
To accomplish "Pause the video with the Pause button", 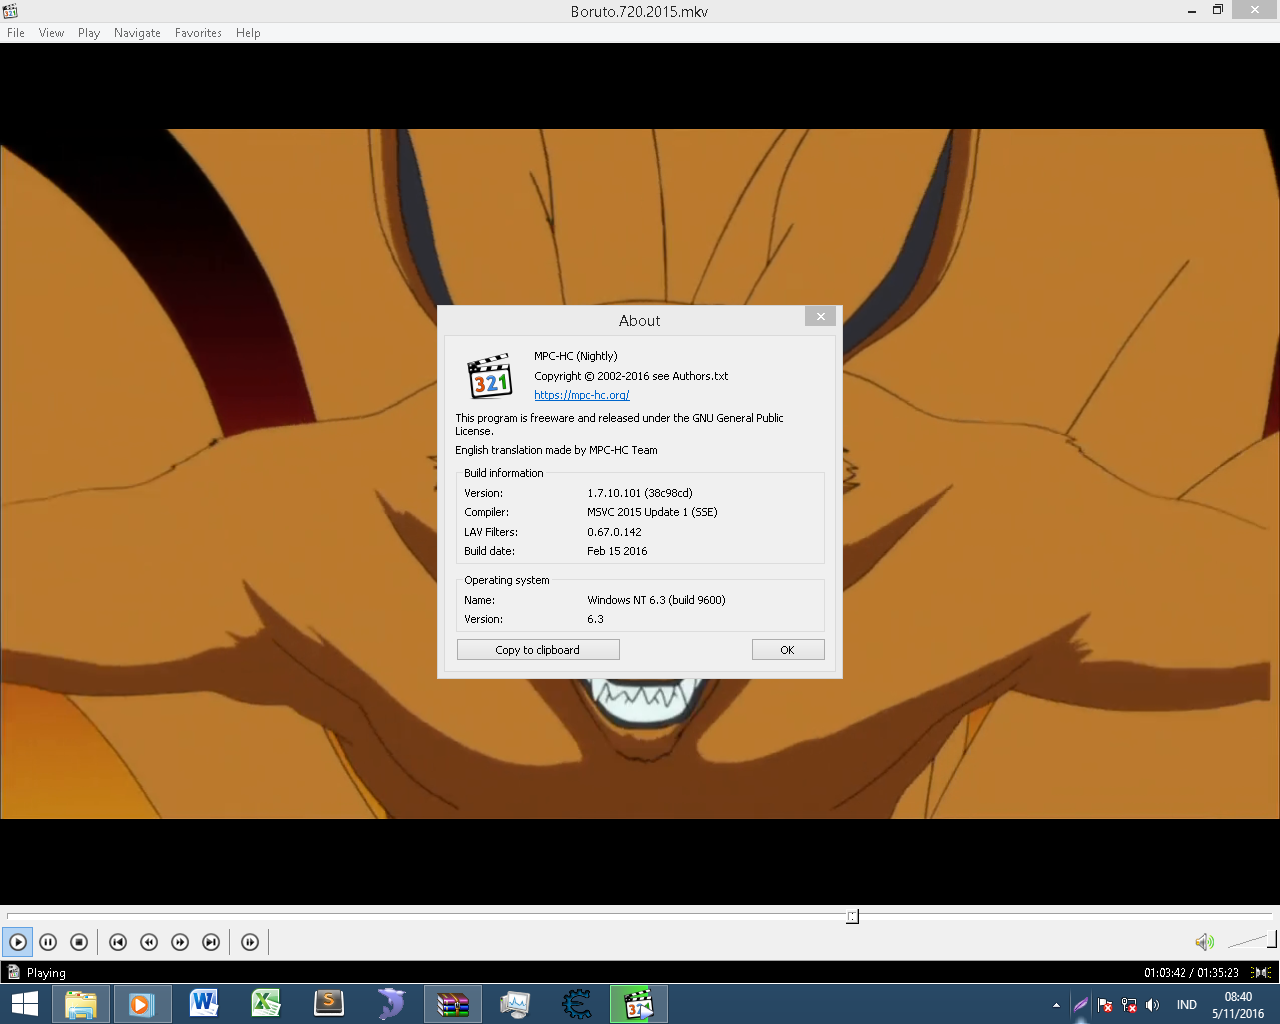I will coord(48,942).
